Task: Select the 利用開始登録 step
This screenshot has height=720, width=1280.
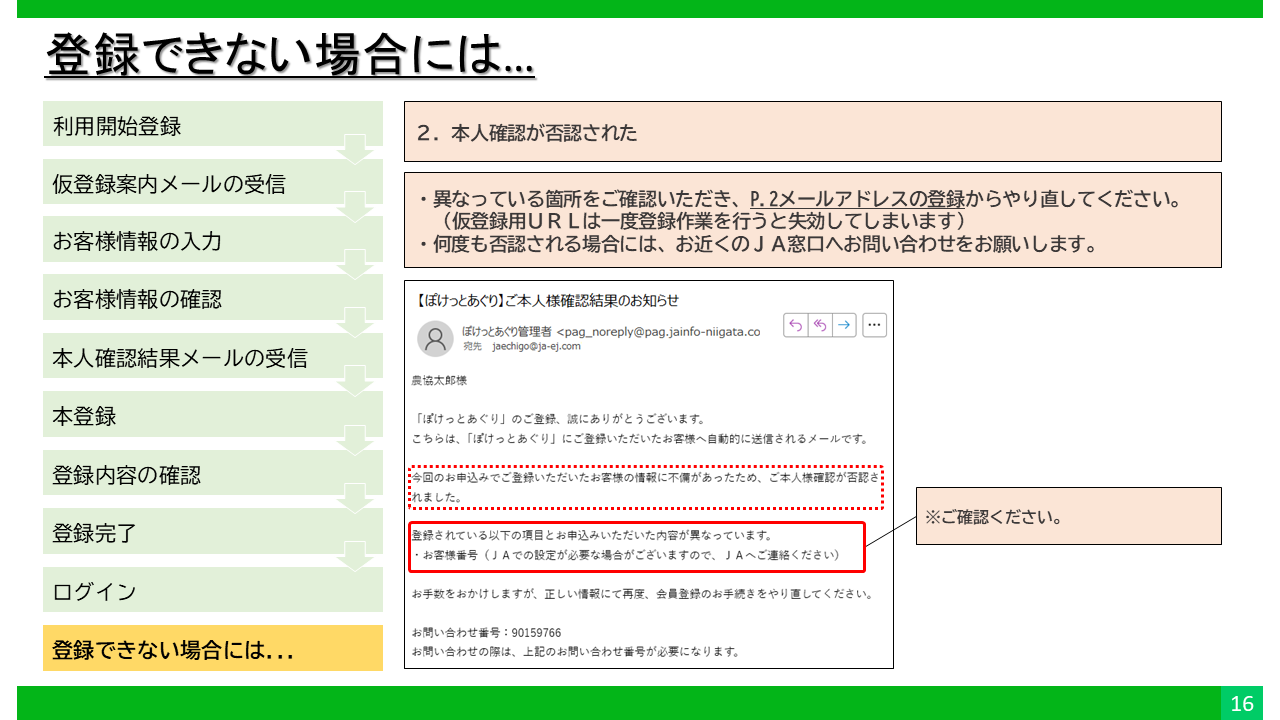Action: (212, 126)
